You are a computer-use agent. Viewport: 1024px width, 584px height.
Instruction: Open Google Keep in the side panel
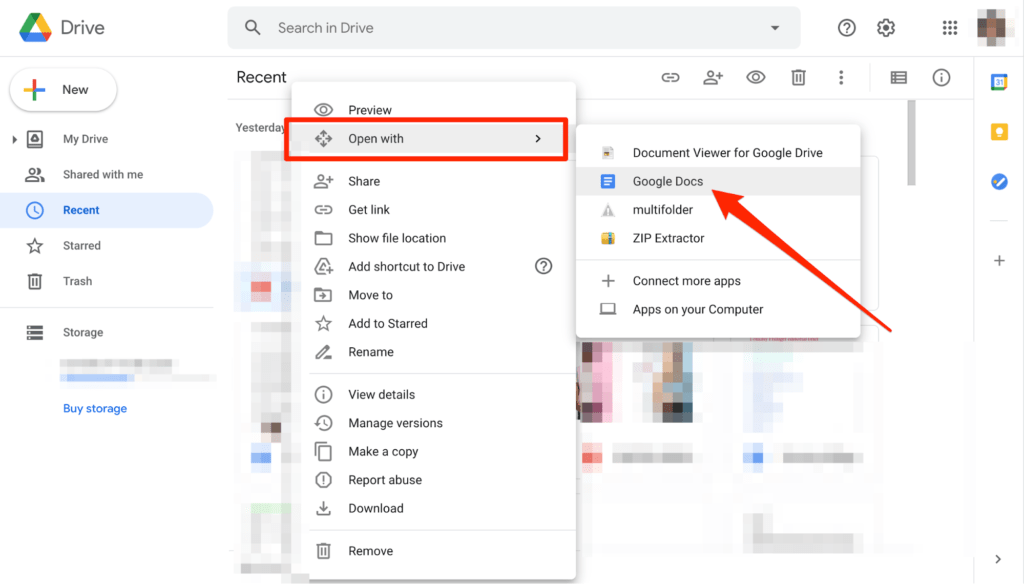click(x=999, y=131)
